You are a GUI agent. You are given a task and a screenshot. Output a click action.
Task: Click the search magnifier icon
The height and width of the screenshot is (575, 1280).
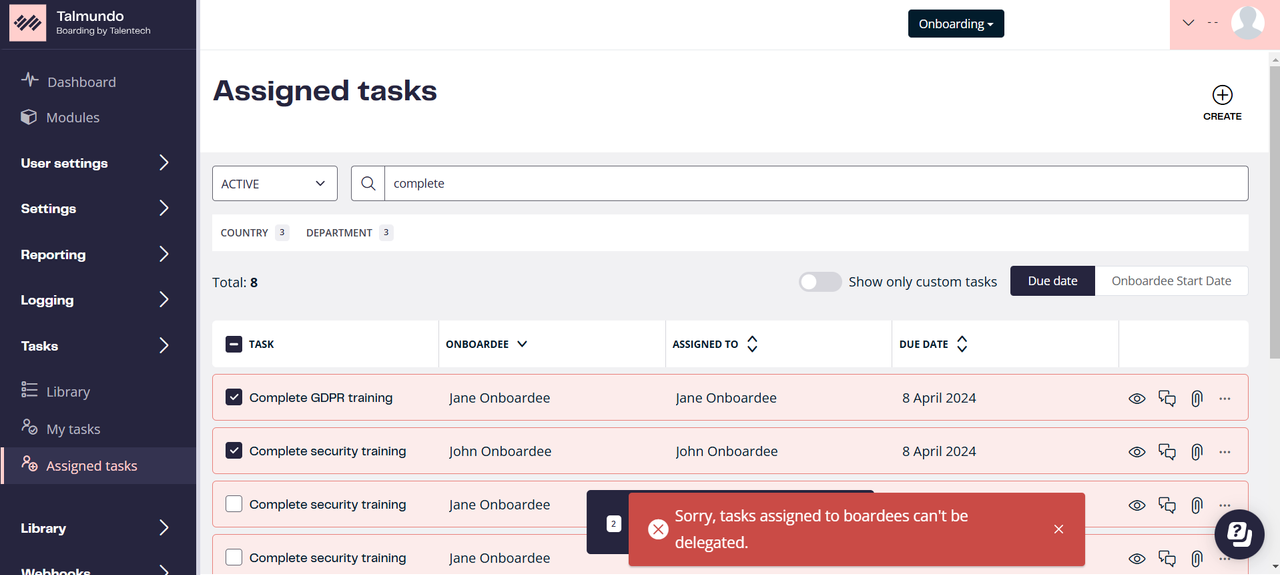[x=368, y=183]
